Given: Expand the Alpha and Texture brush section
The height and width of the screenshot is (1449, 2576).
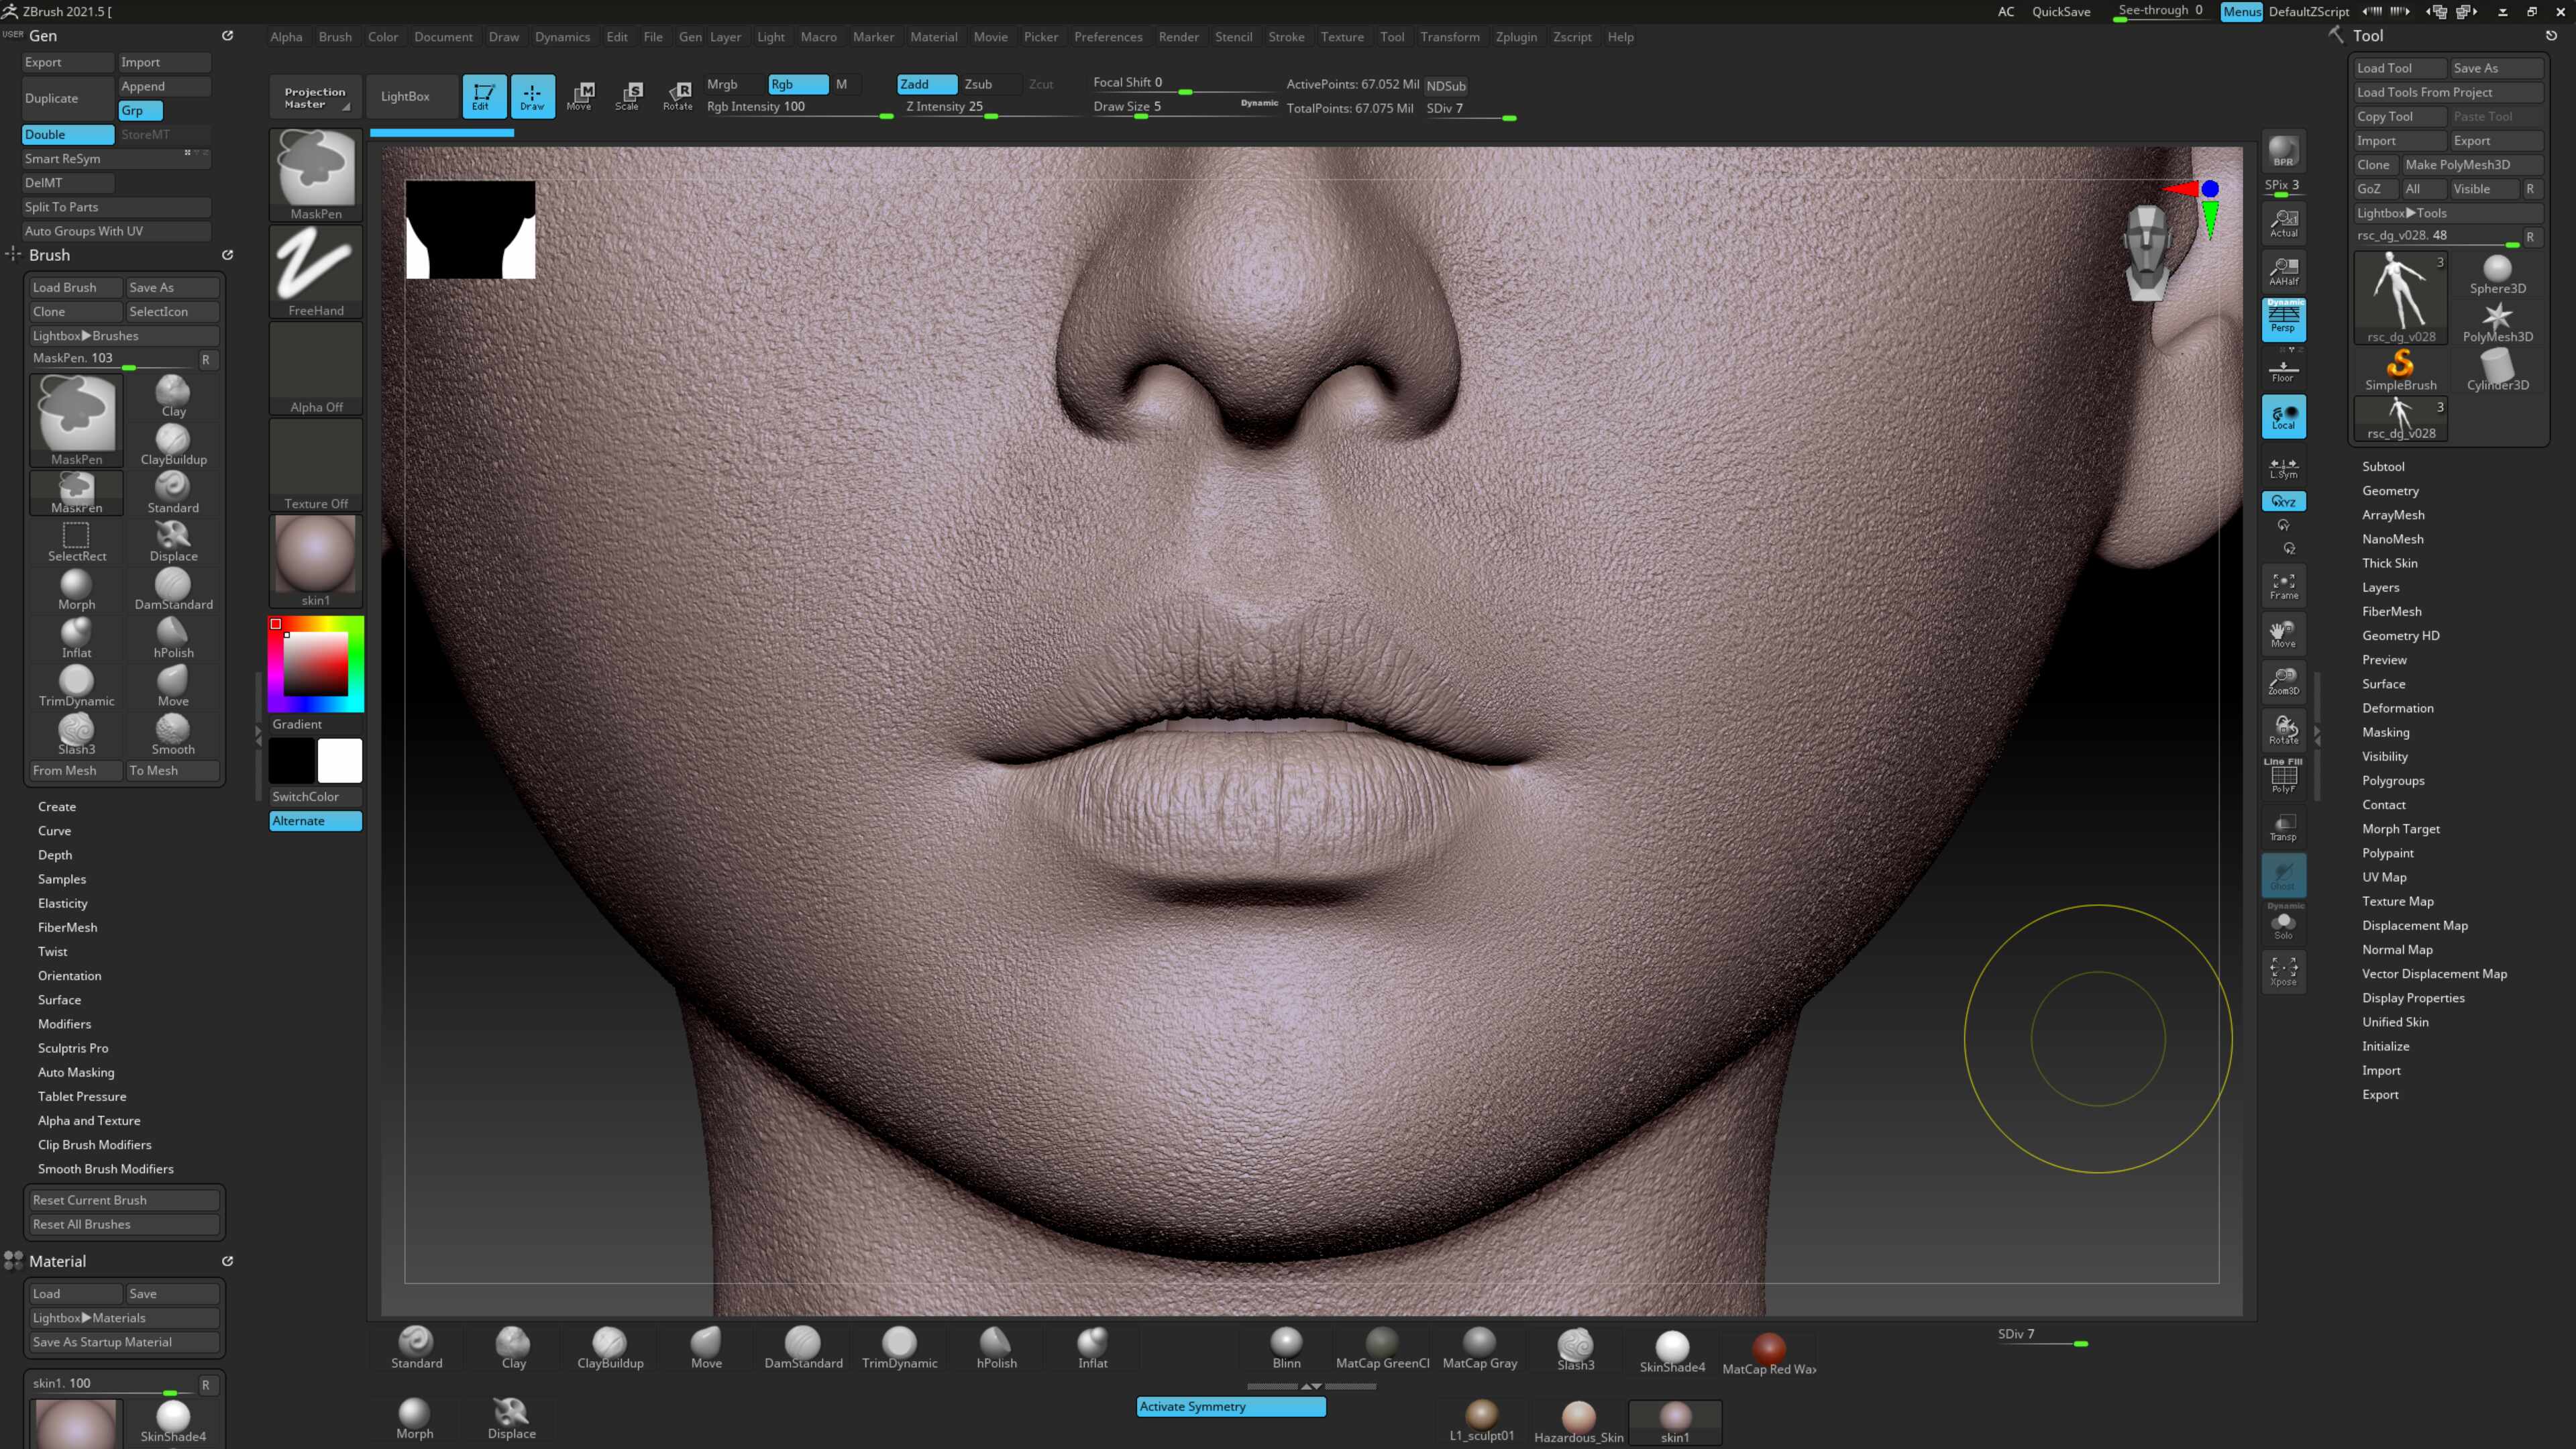Looking at the screenshot, I should [x=89, y=1120].
